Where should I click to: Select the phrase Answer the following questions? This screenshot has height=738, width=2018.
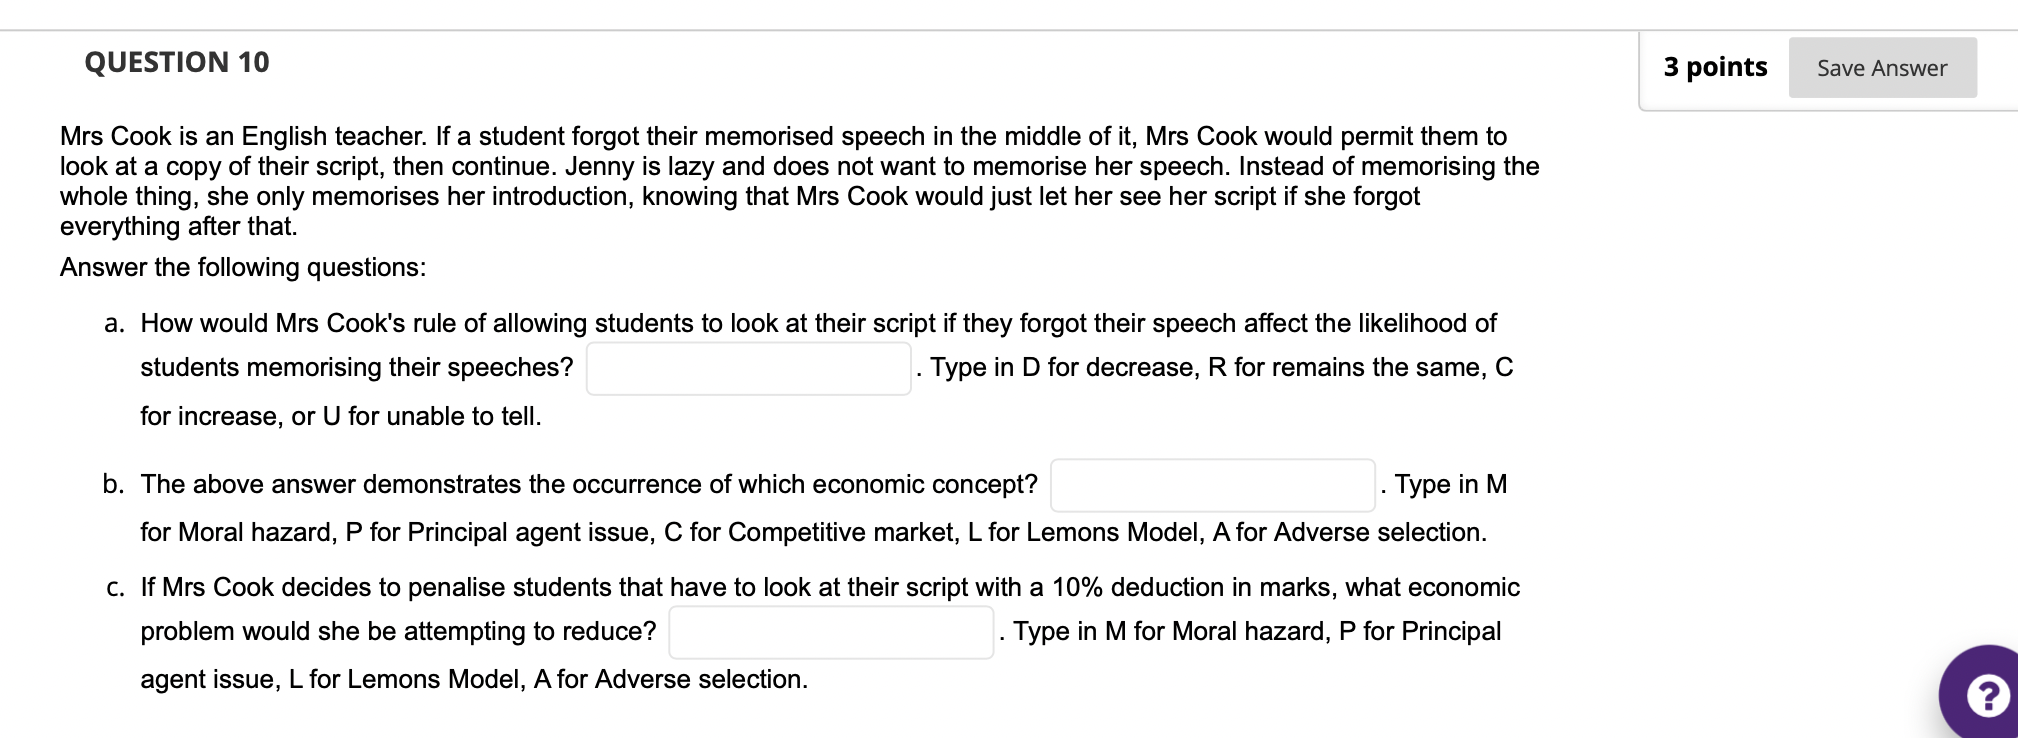click(x=243, y=267)
